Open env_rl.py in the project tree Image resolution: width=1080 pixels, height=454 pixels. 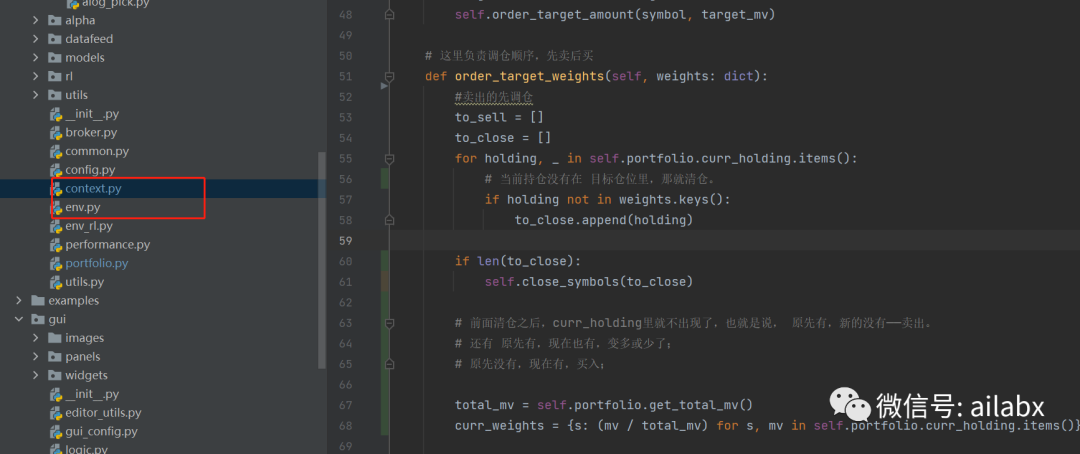click(89, 225)
